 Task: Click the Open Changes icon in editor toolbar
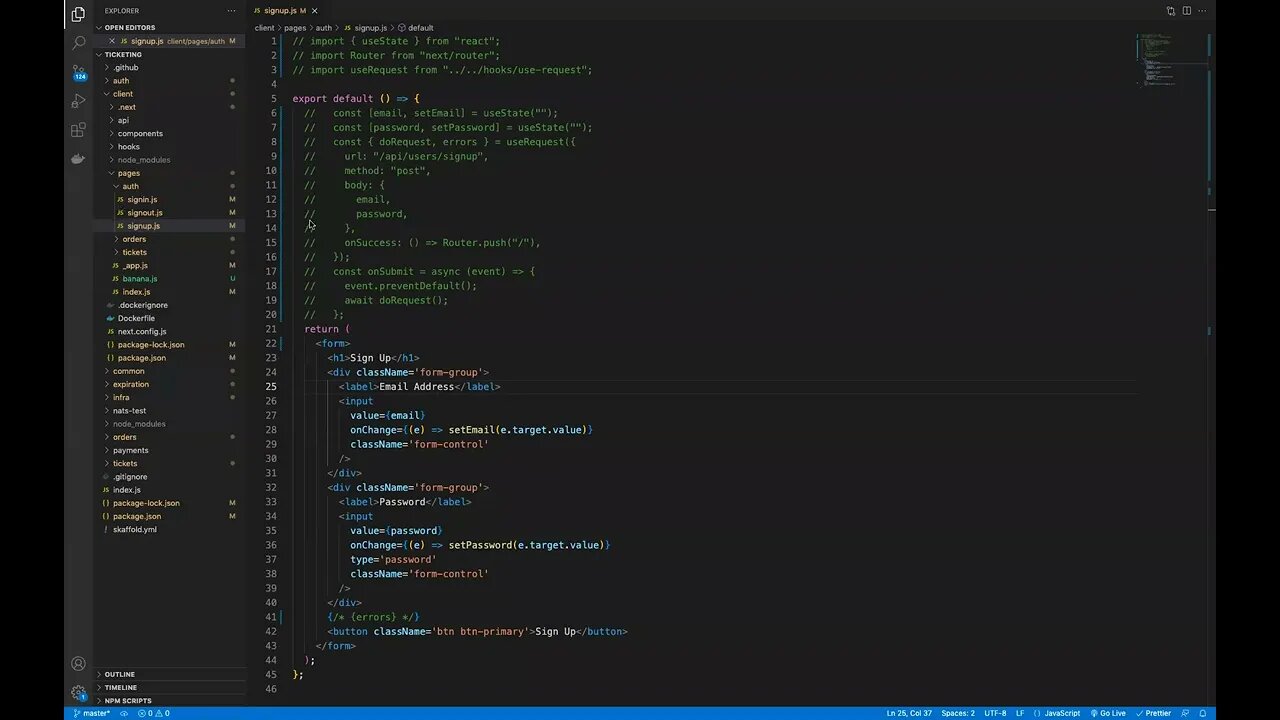[x=1170, y=11]
